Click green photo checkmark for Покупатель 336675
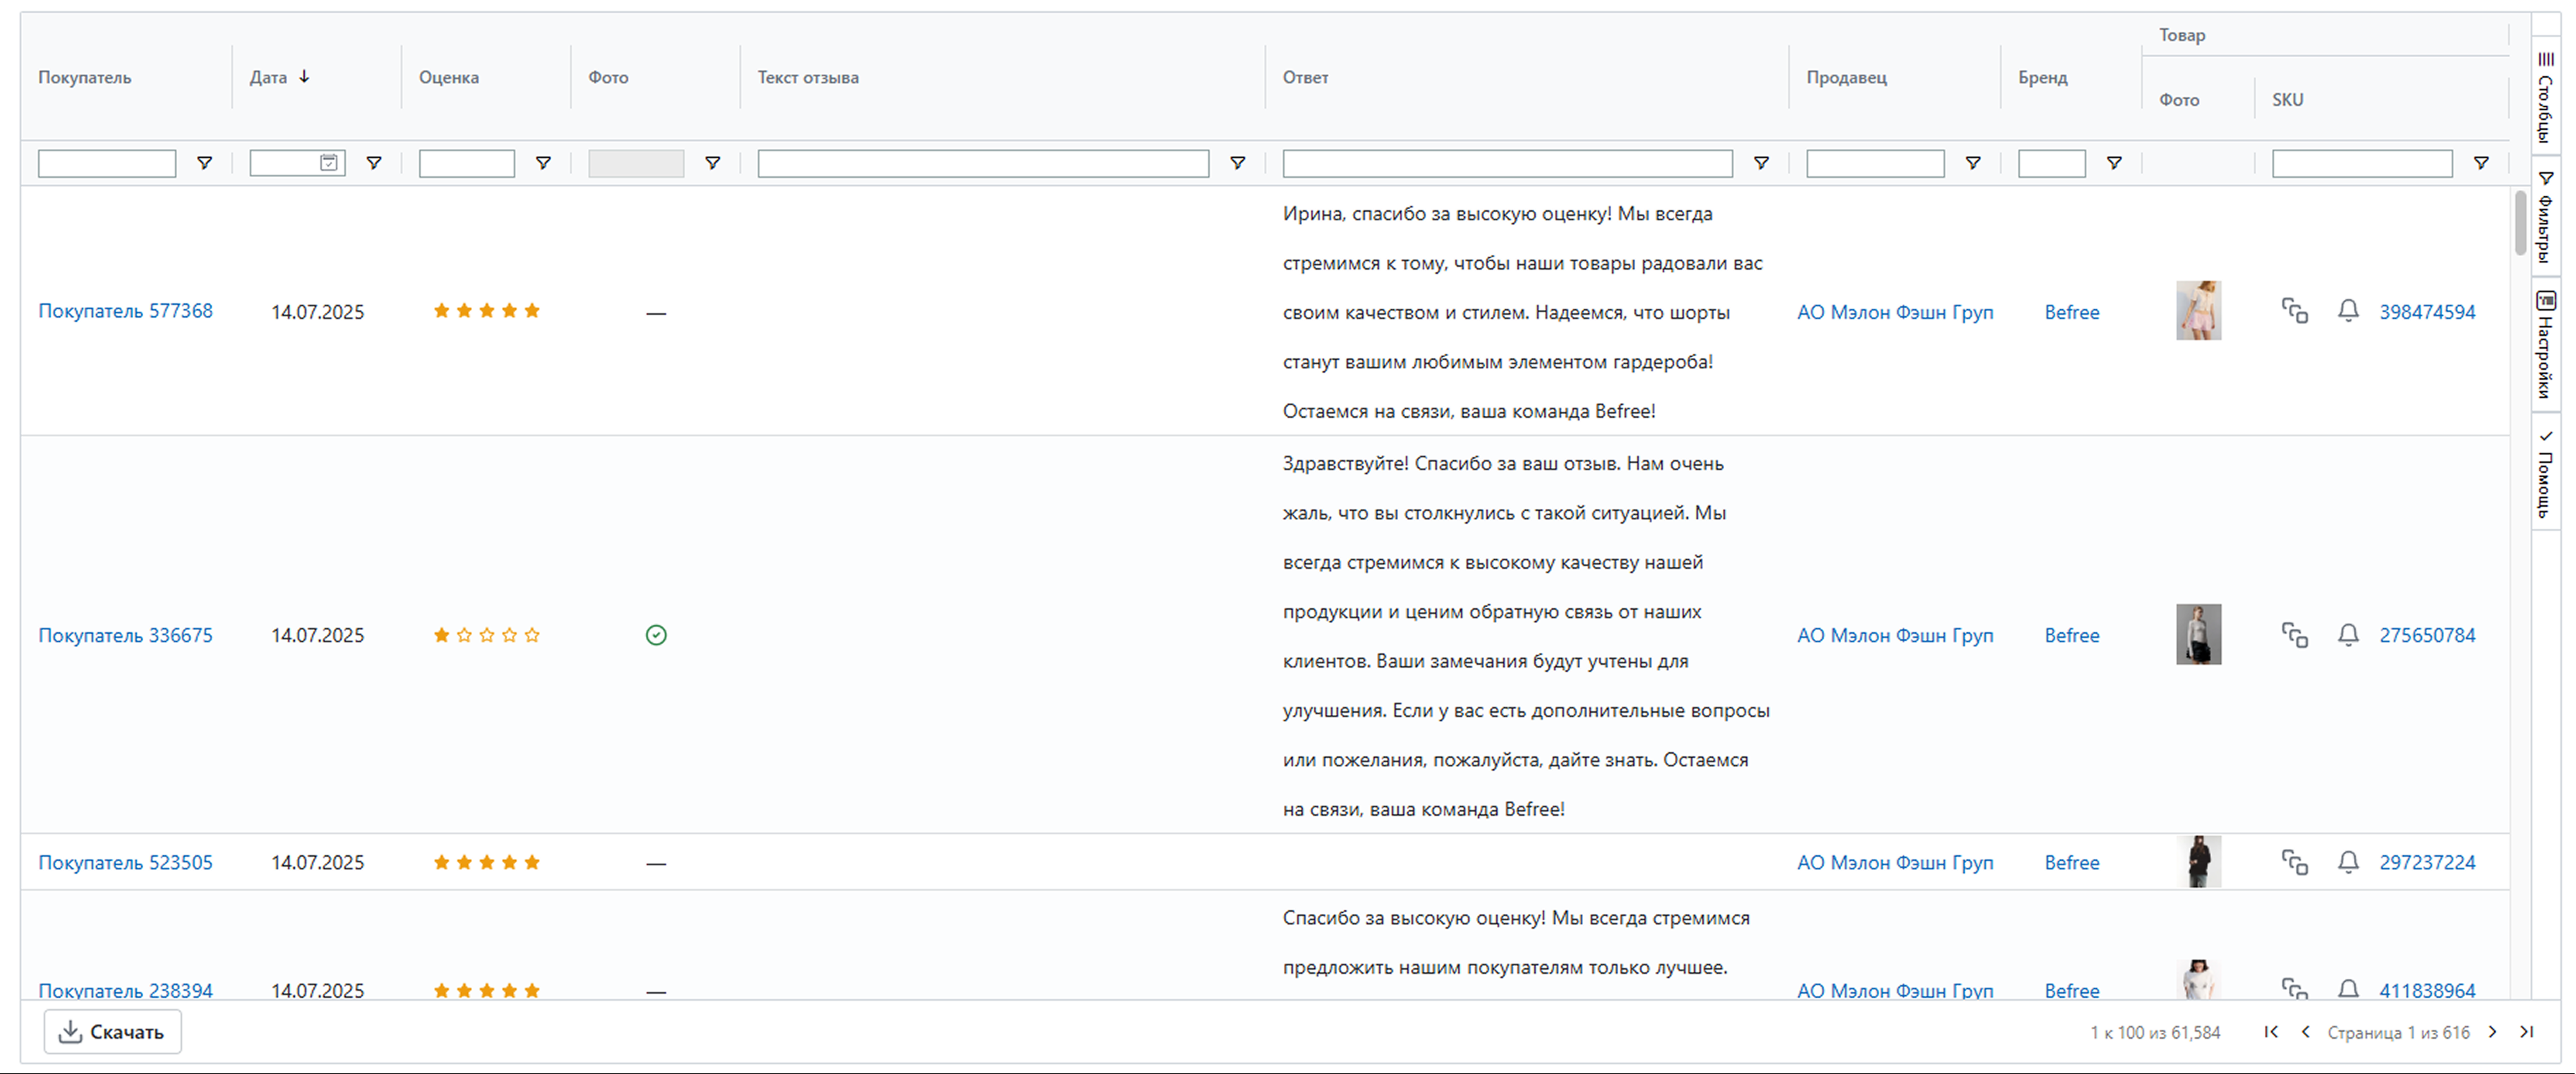The image size is (2576, 1074). tap(656, 635)
